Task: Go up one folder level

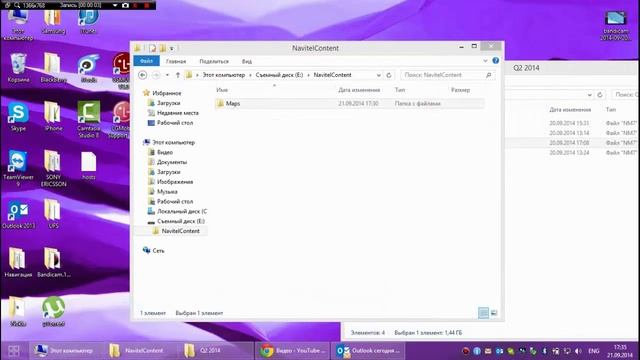Action: (x=178, y=75)
